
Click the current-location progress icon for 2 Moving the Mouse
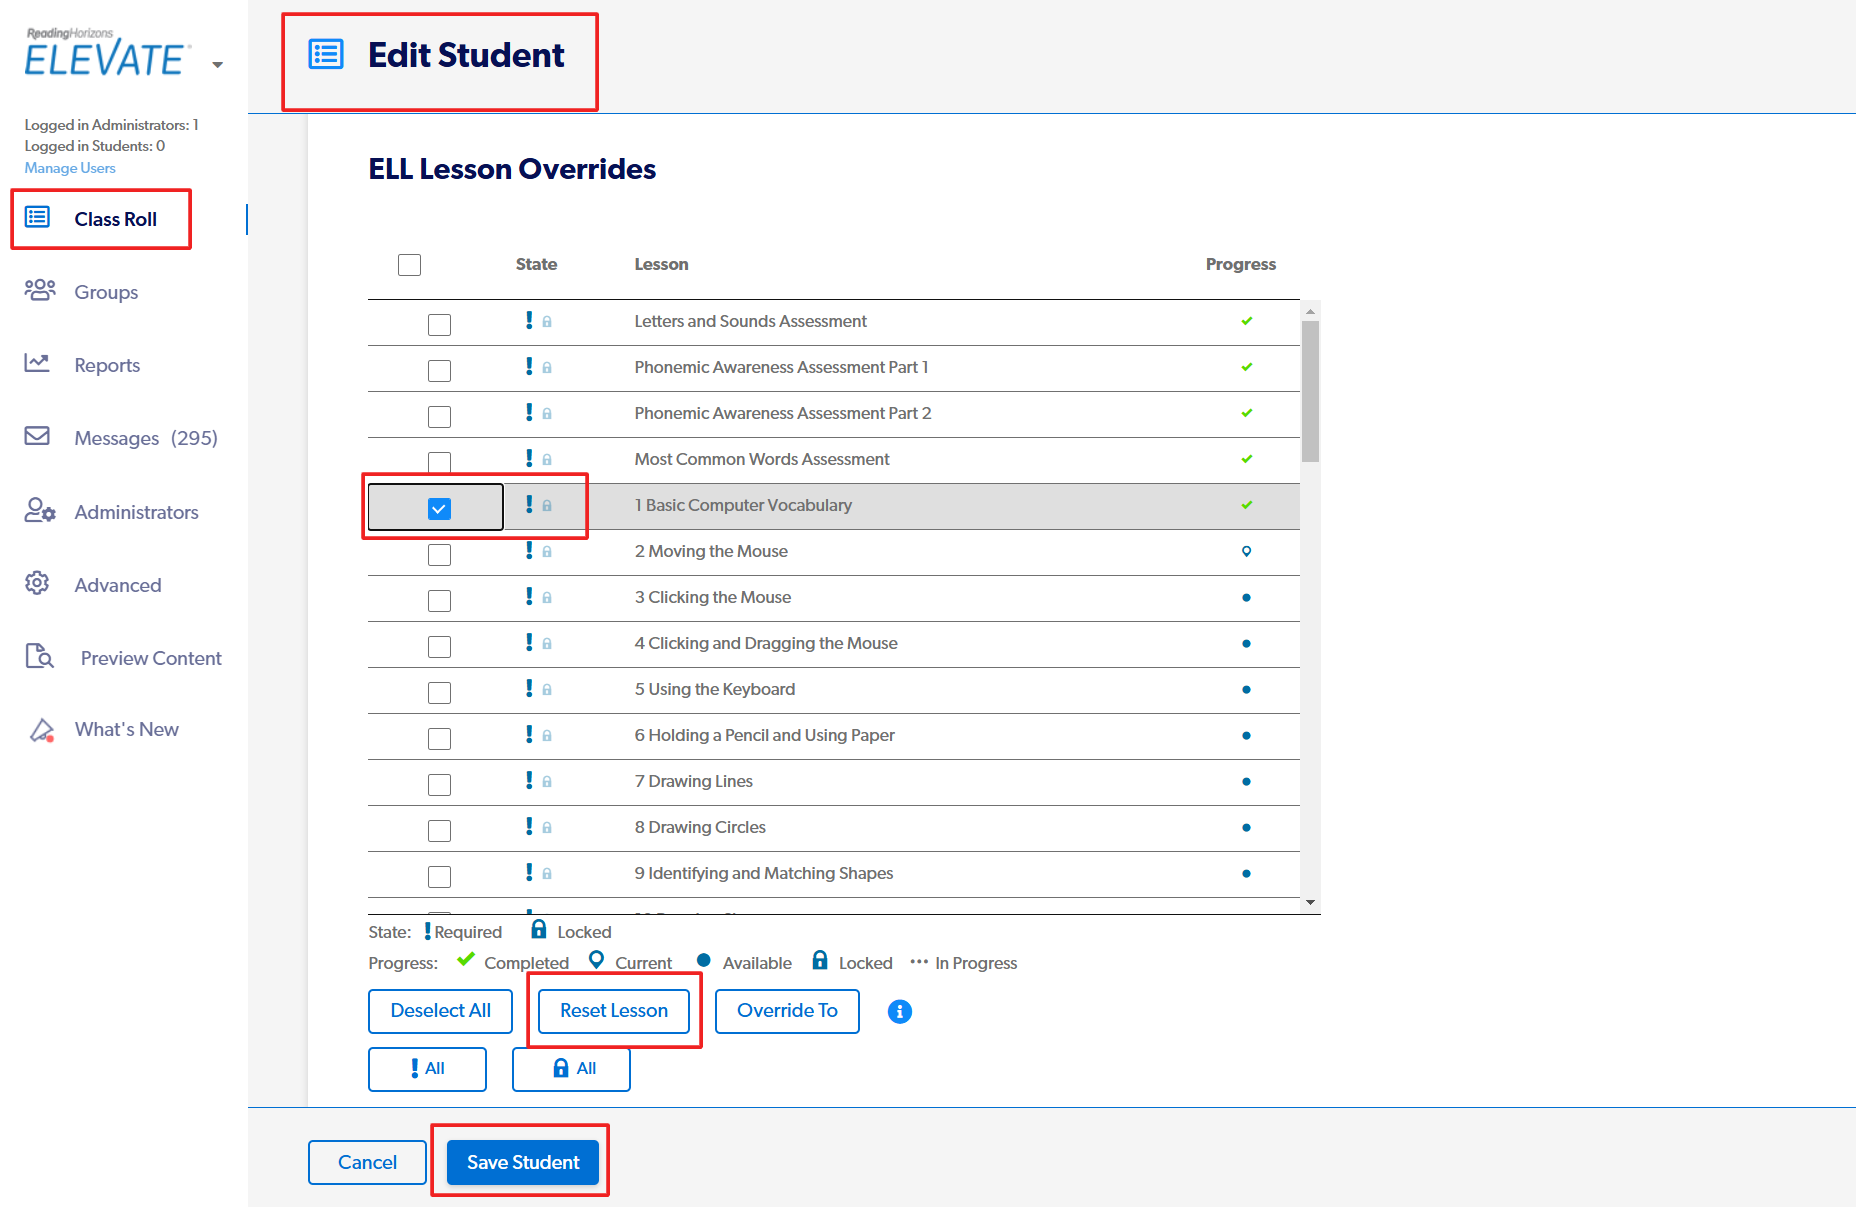[x=1246, y=551]
